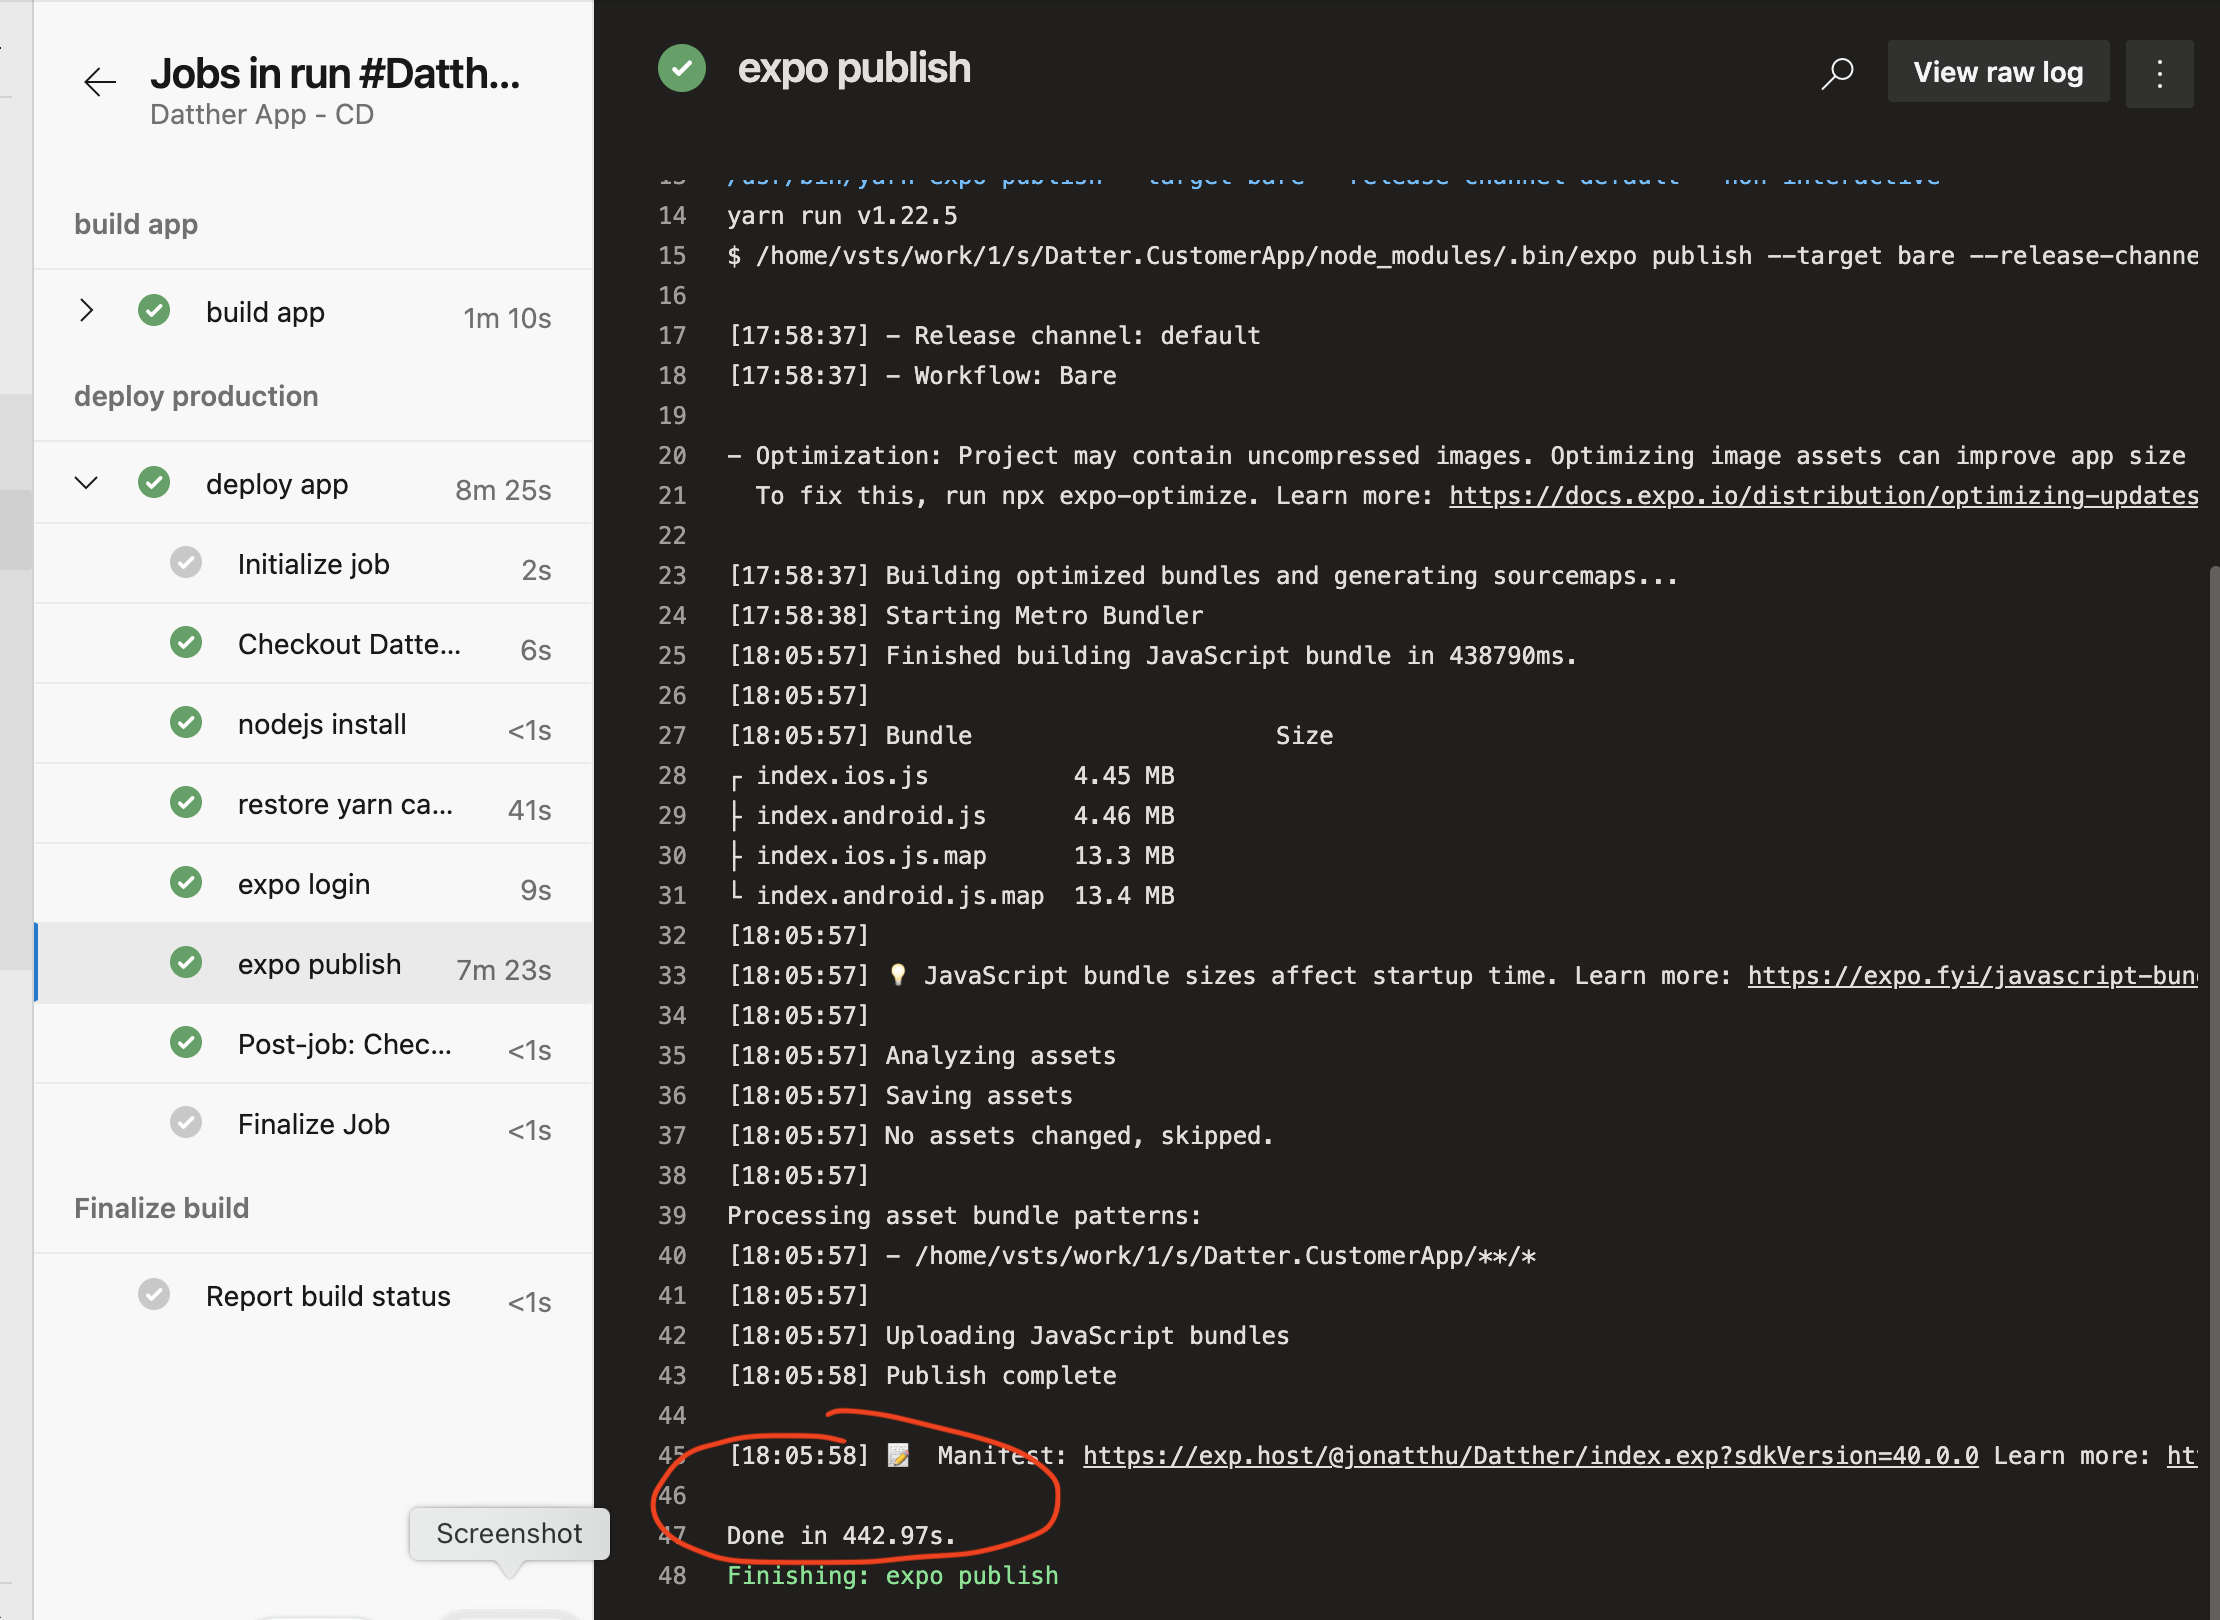Select the expo publish step in sidebar

[318, 963]
